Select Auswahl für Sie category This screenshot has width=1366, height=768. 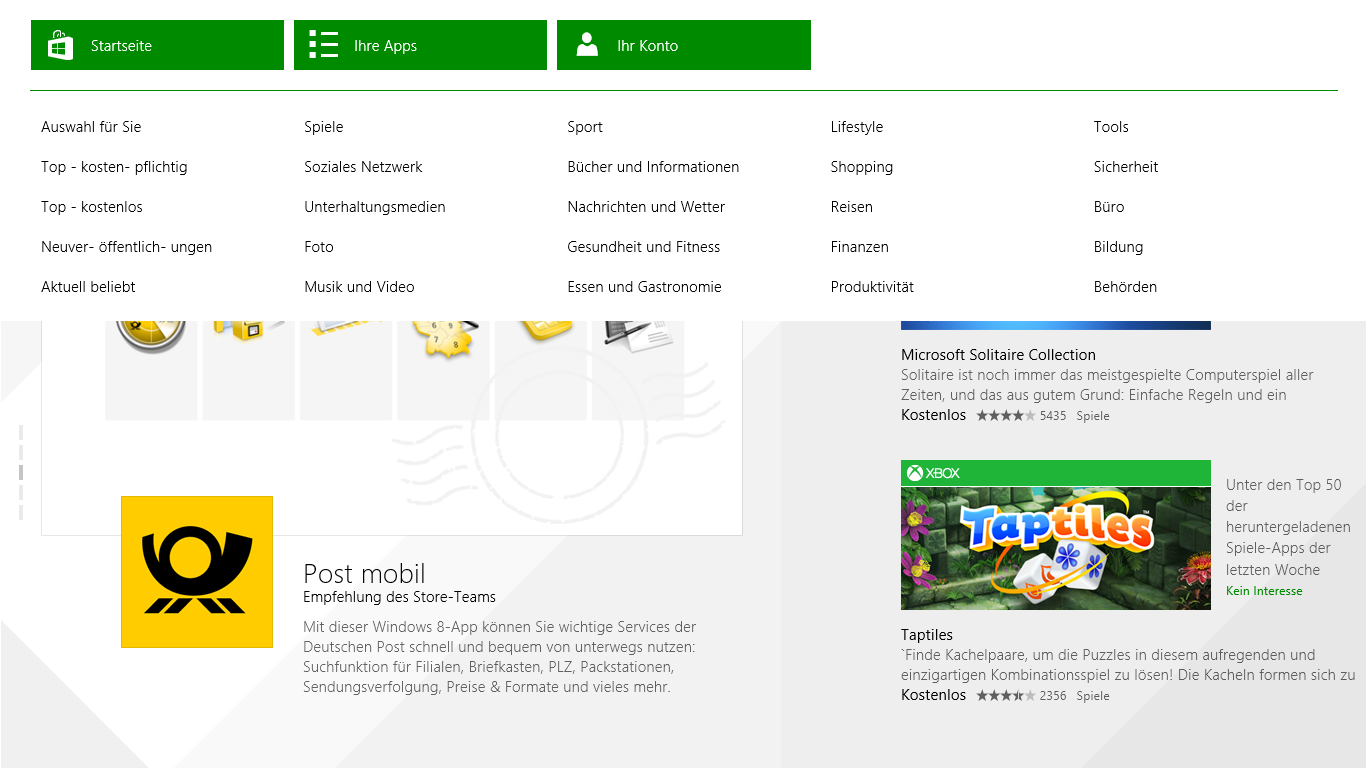(x=91, y=127)
